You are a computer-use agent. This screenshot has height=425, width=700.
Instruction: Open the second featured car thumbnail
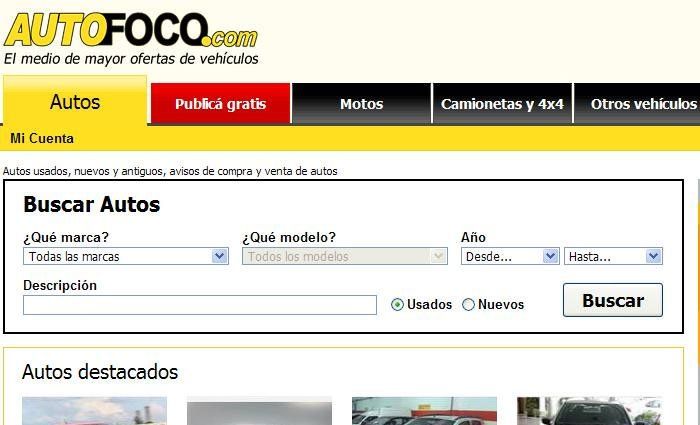tap(259, 411)
